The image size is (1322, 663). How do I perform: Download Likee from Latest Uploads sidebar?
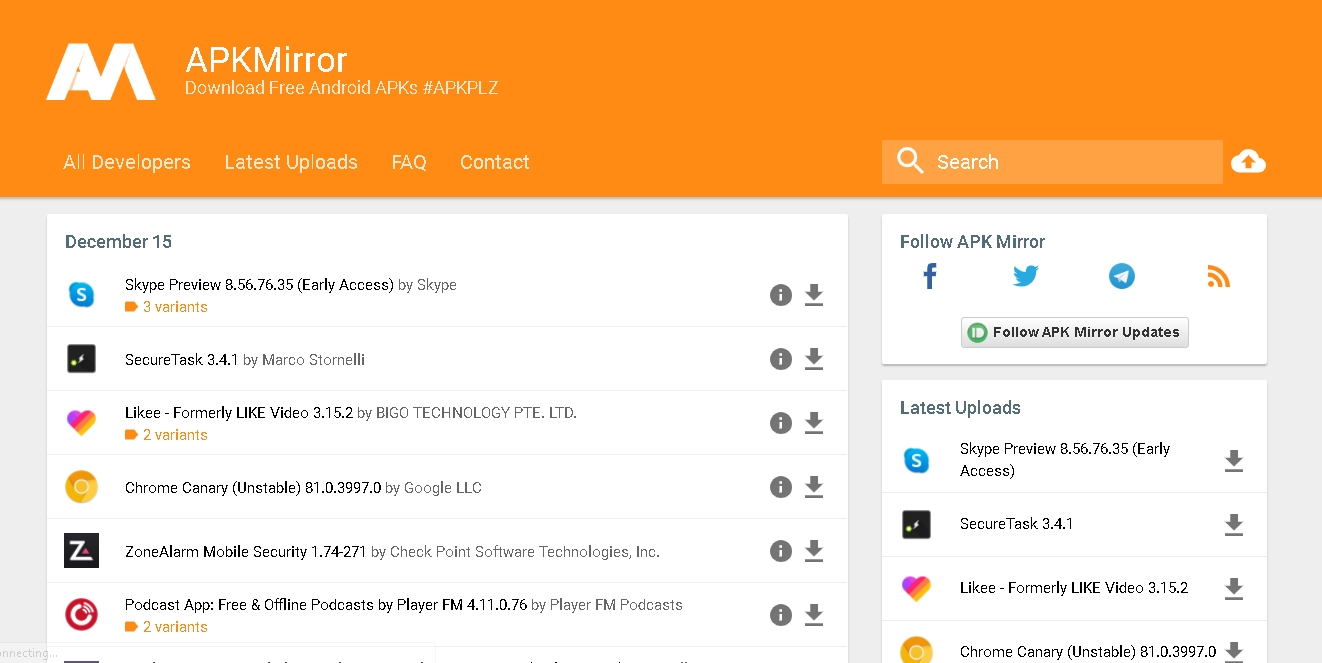[x=1234, y=589]
